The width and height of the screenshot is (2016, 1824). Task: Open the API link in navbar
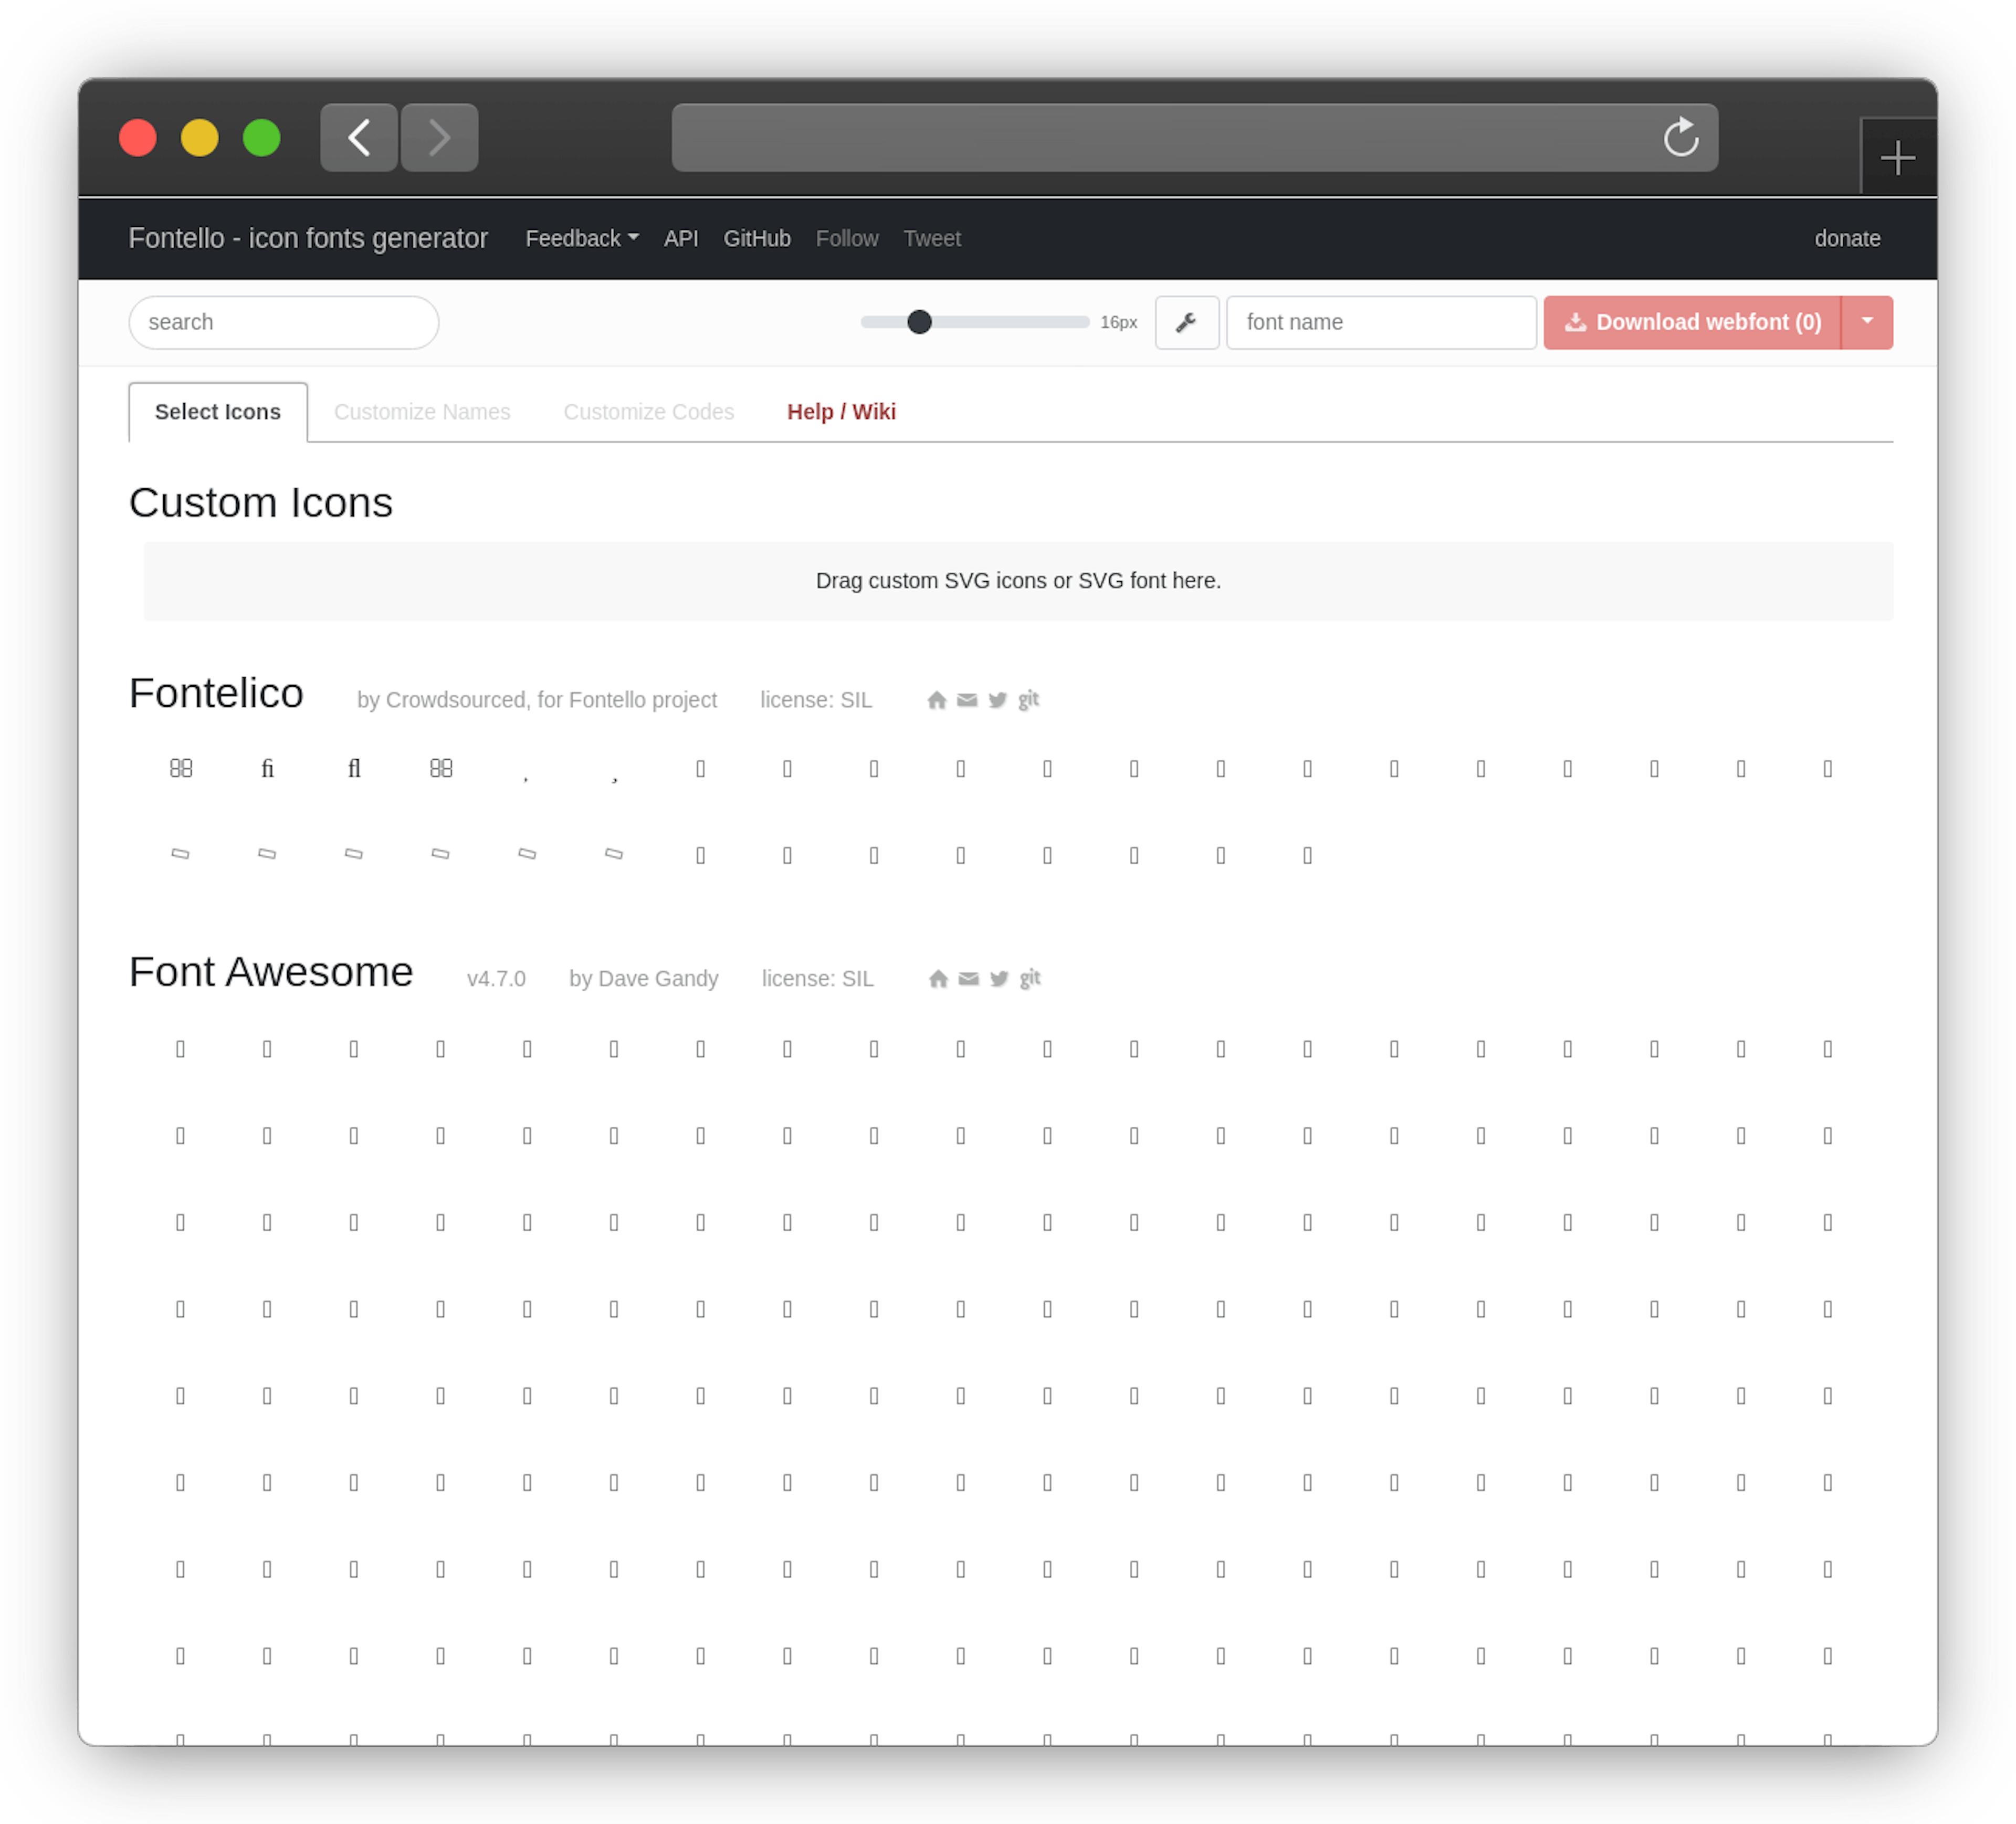click(681, 238)
